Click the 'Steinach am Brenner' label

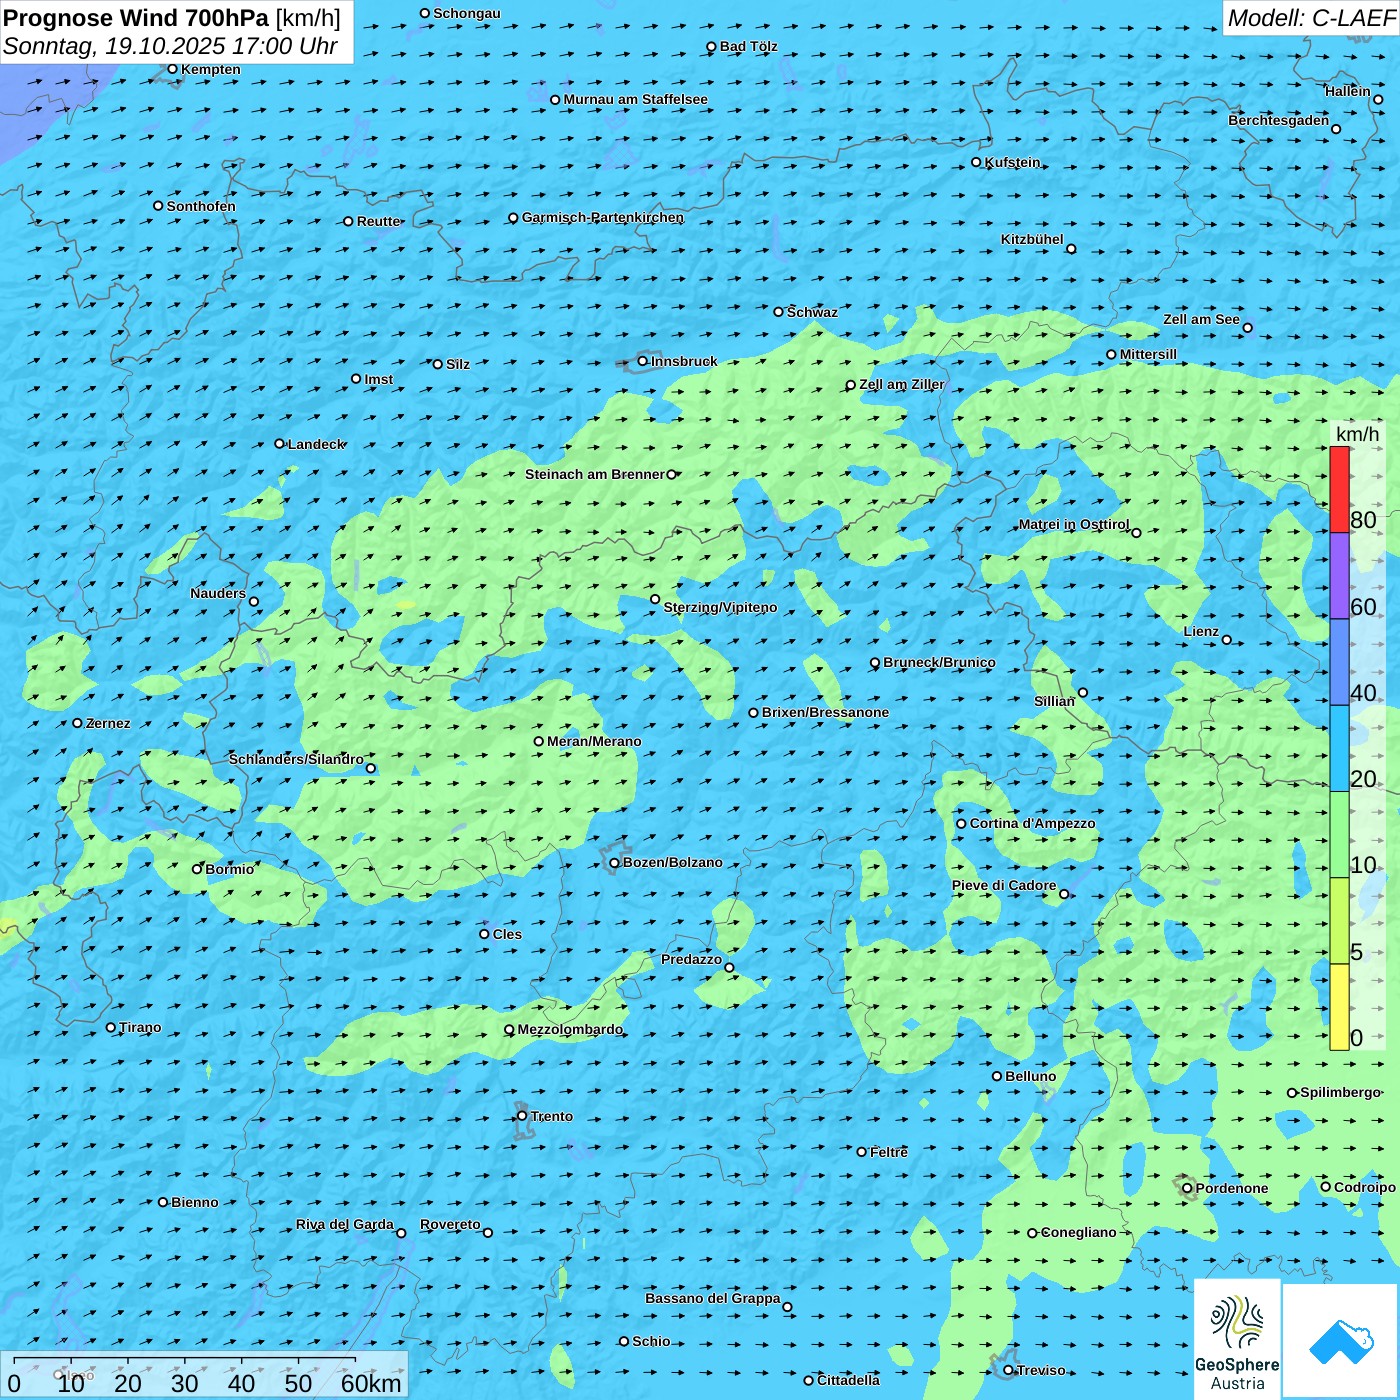click(595, 474)
